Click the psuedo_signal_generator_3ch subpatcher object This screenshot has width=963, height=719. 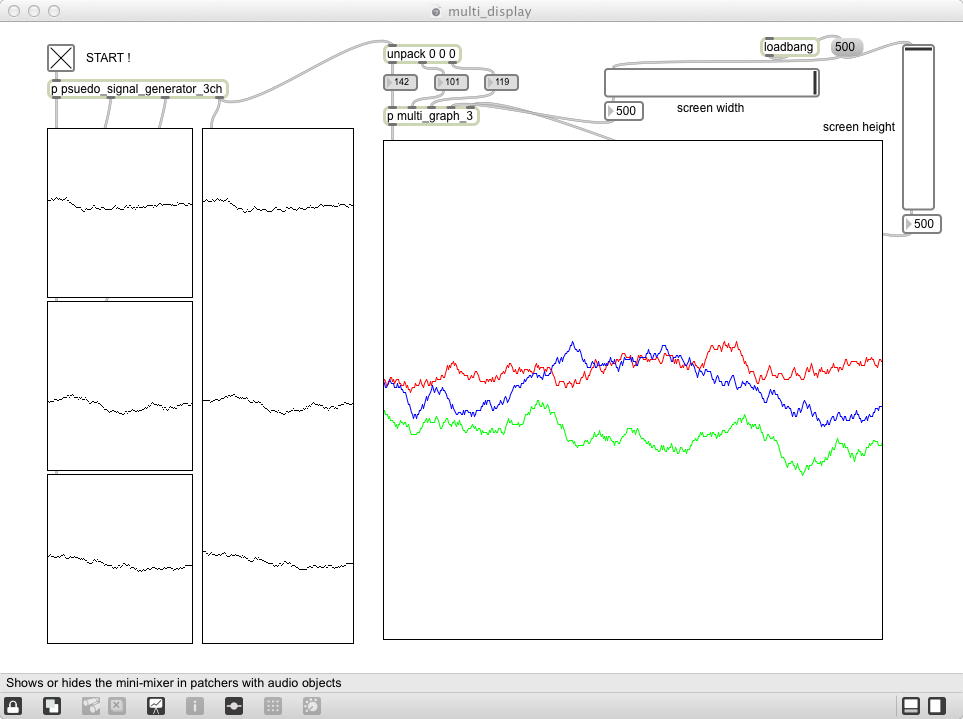coord(137,89)
